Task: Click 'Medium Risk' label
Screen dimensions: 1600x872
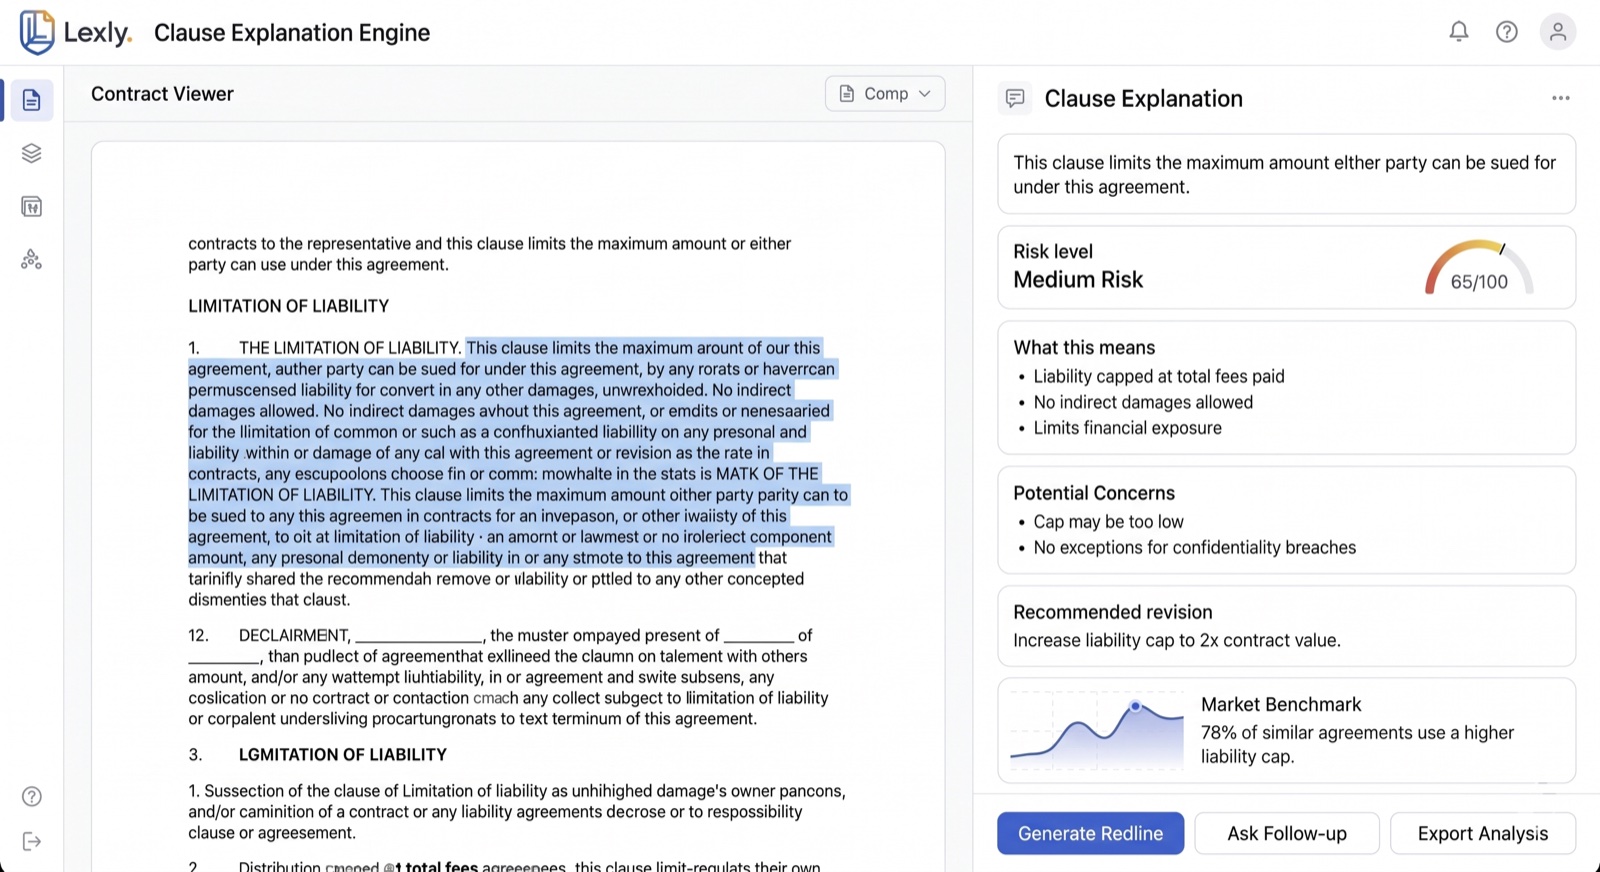Action: click(x=1078, y=280)
